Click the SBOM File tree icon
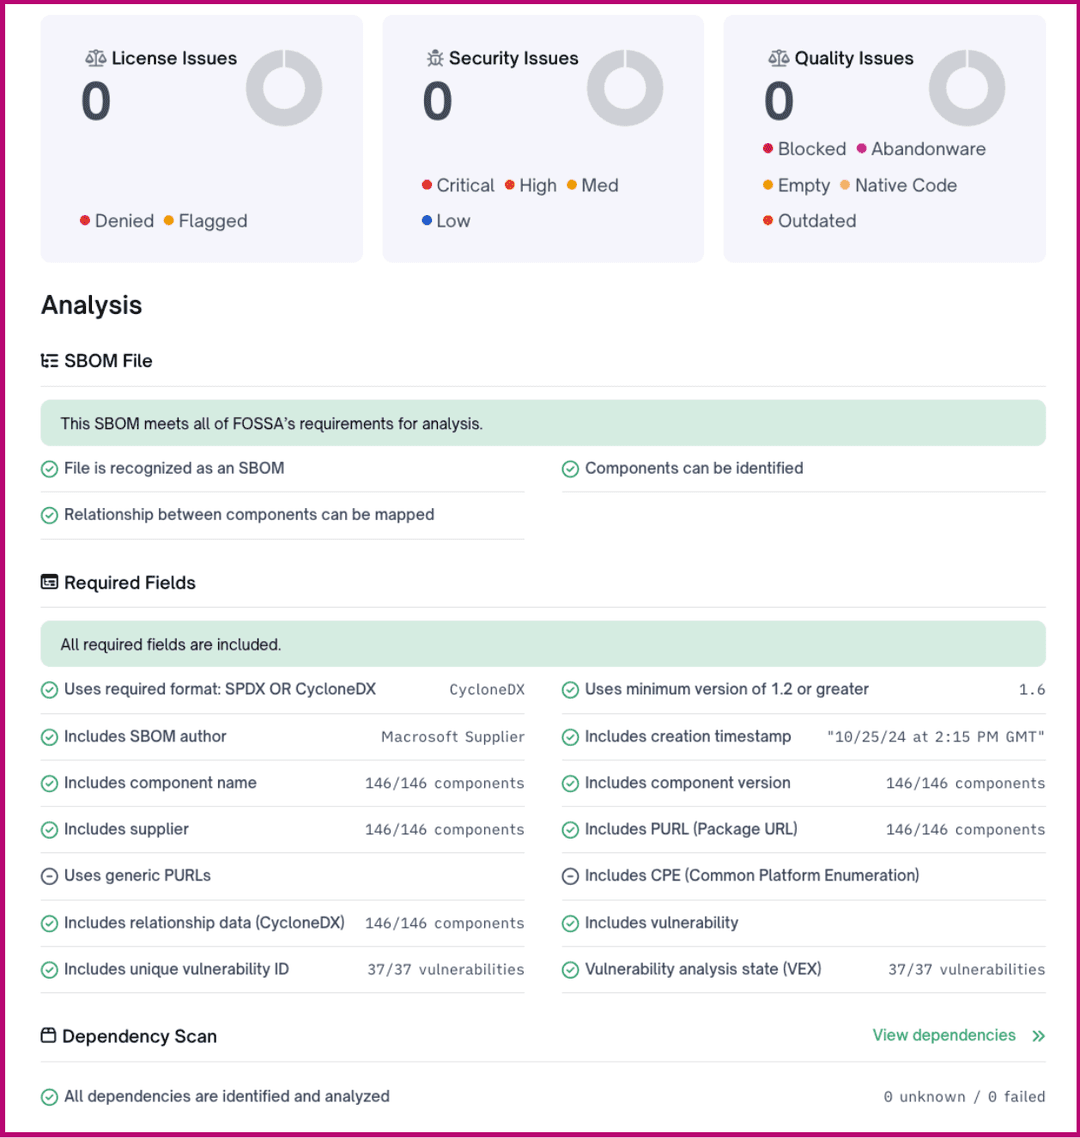Image resolution: width=1080 pixels, height=1138 pixels. pyautogui.click(x=49, y=361)
